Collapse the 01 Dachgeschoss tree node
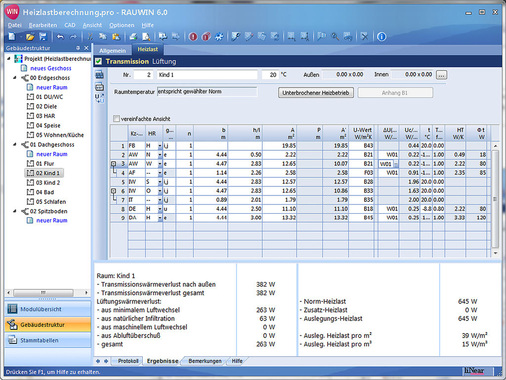Image resolution: width=506 pixels, height=380 pixels. coord(15,145)
